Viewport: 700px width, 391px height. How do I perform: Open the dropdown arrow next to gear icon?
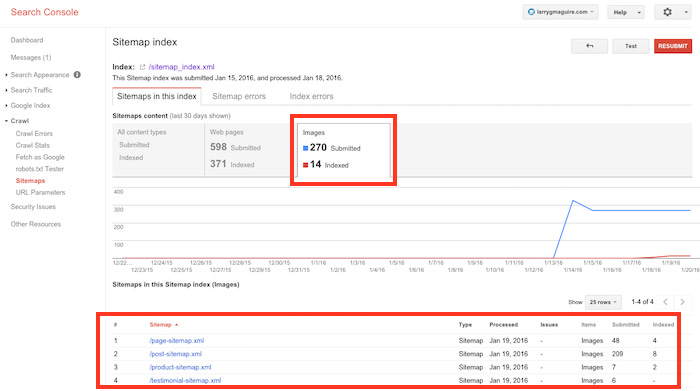[686, 12]
